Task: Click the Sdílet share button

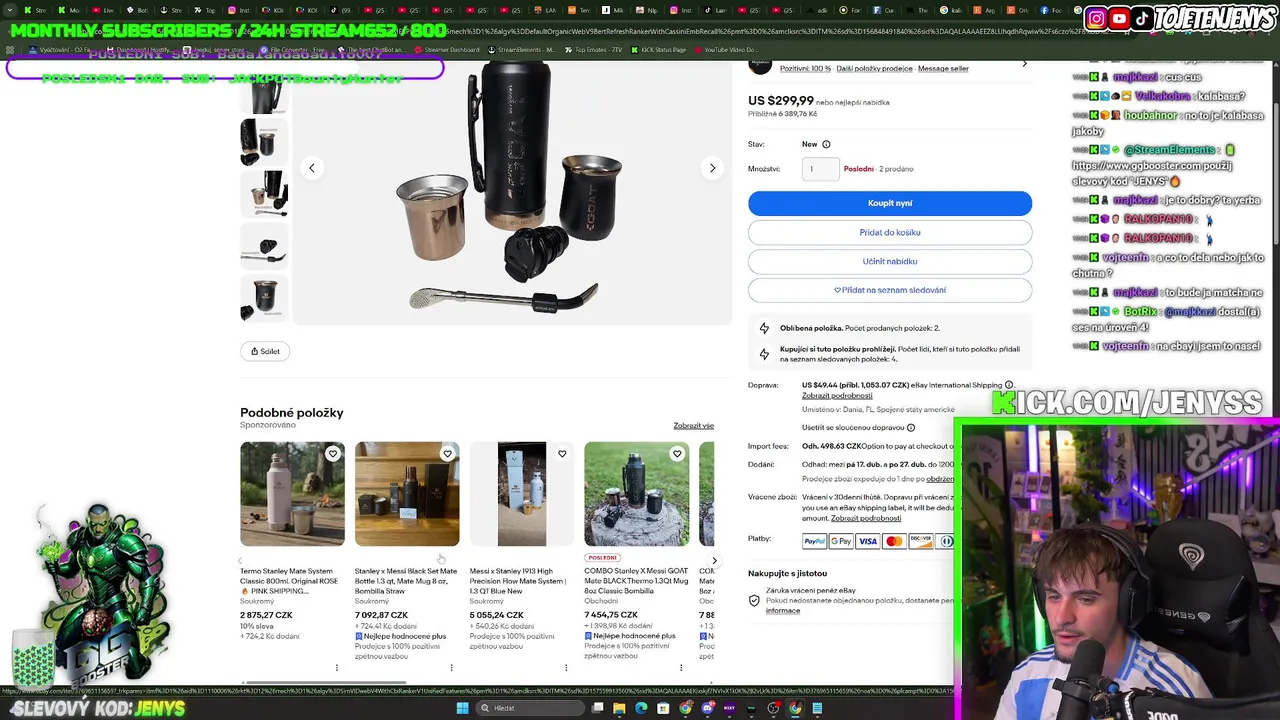Action: 265,351
